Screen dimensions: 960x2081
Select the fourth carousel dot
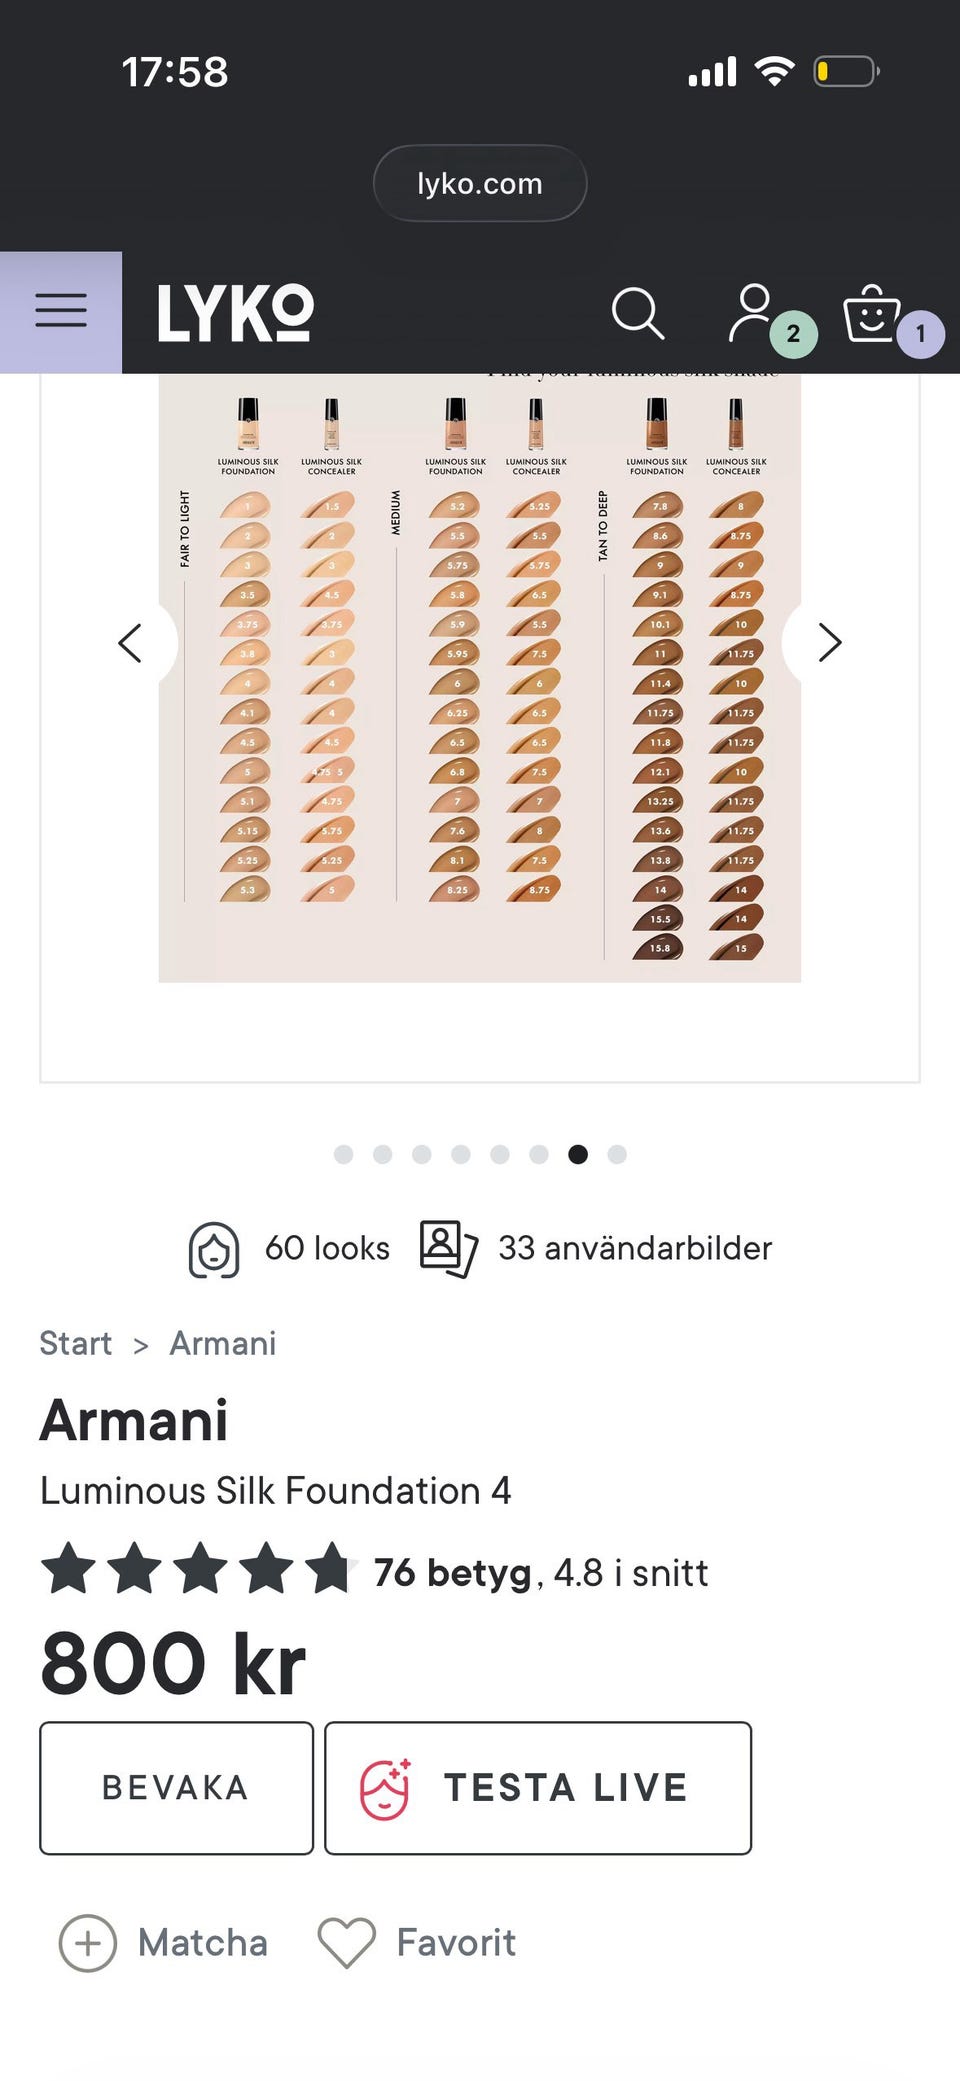[461, 1154]
